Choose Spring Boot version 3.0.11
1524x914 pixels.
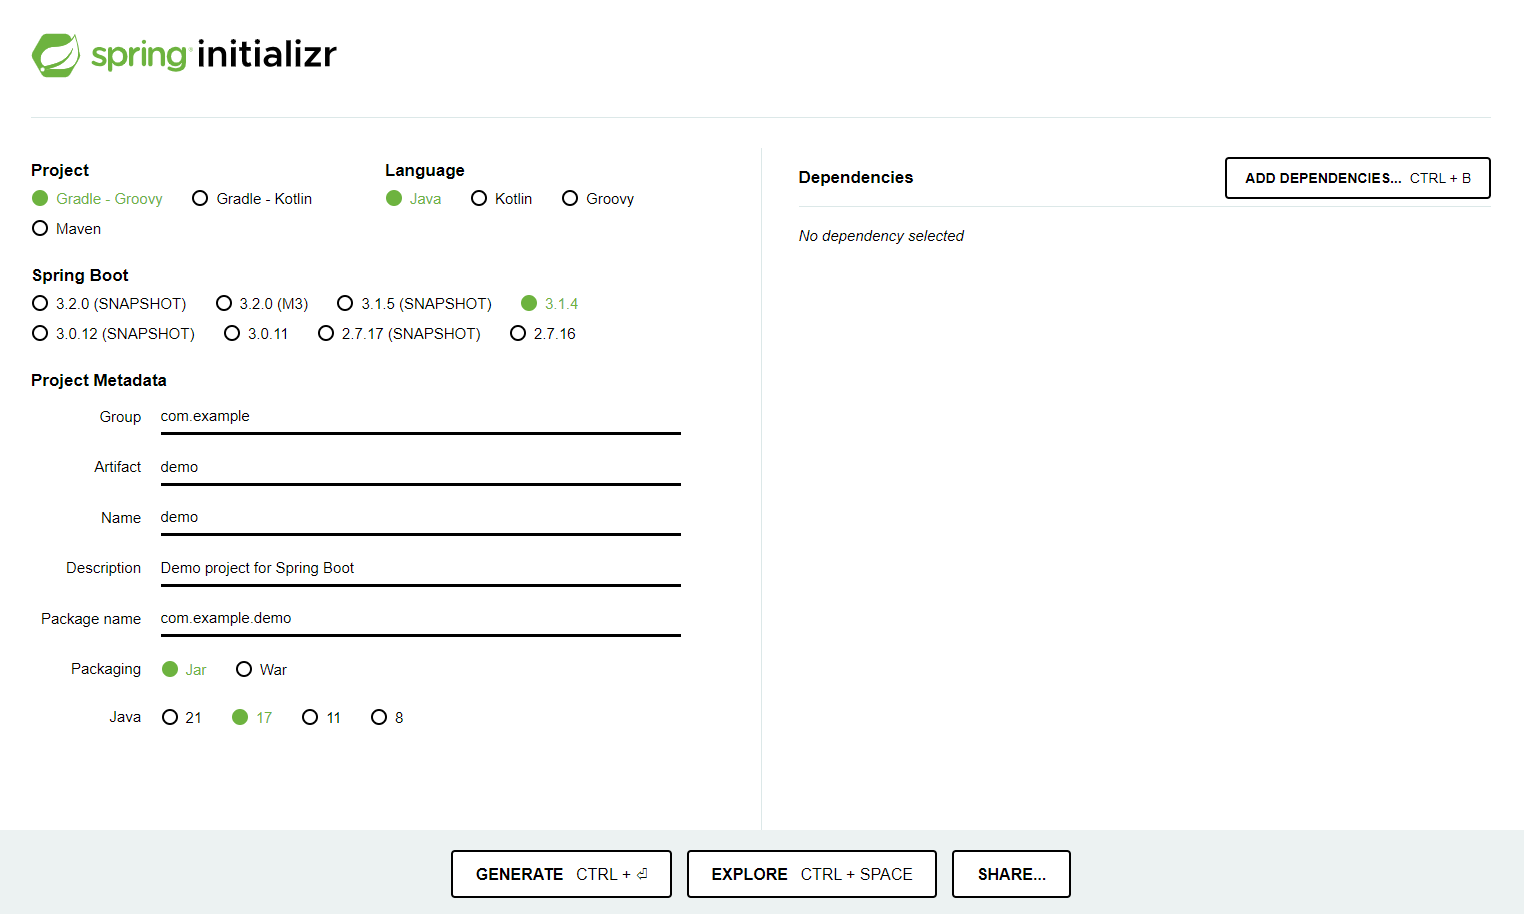pos(256,334)
